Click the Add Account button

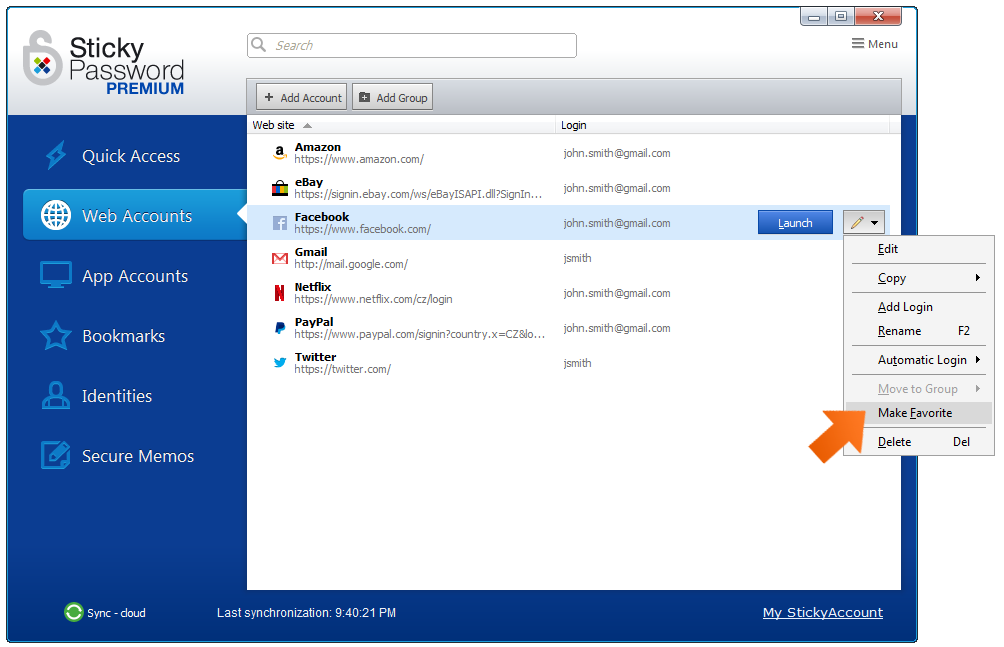pos(302,97)
